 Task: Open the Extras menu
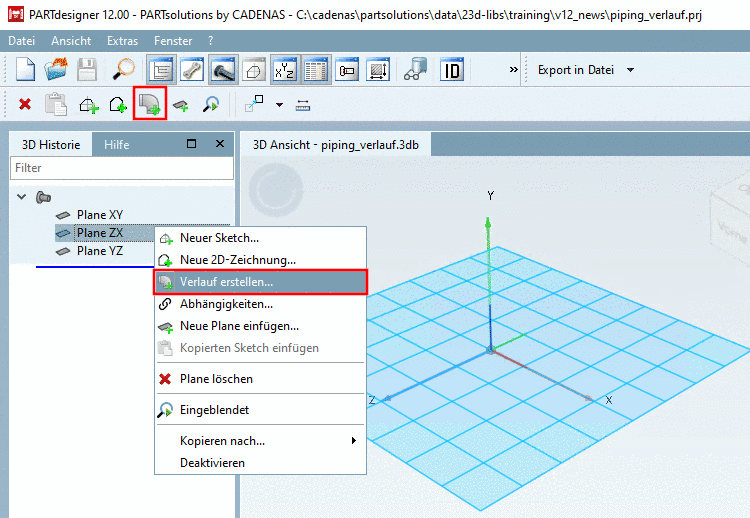point(122,41)
